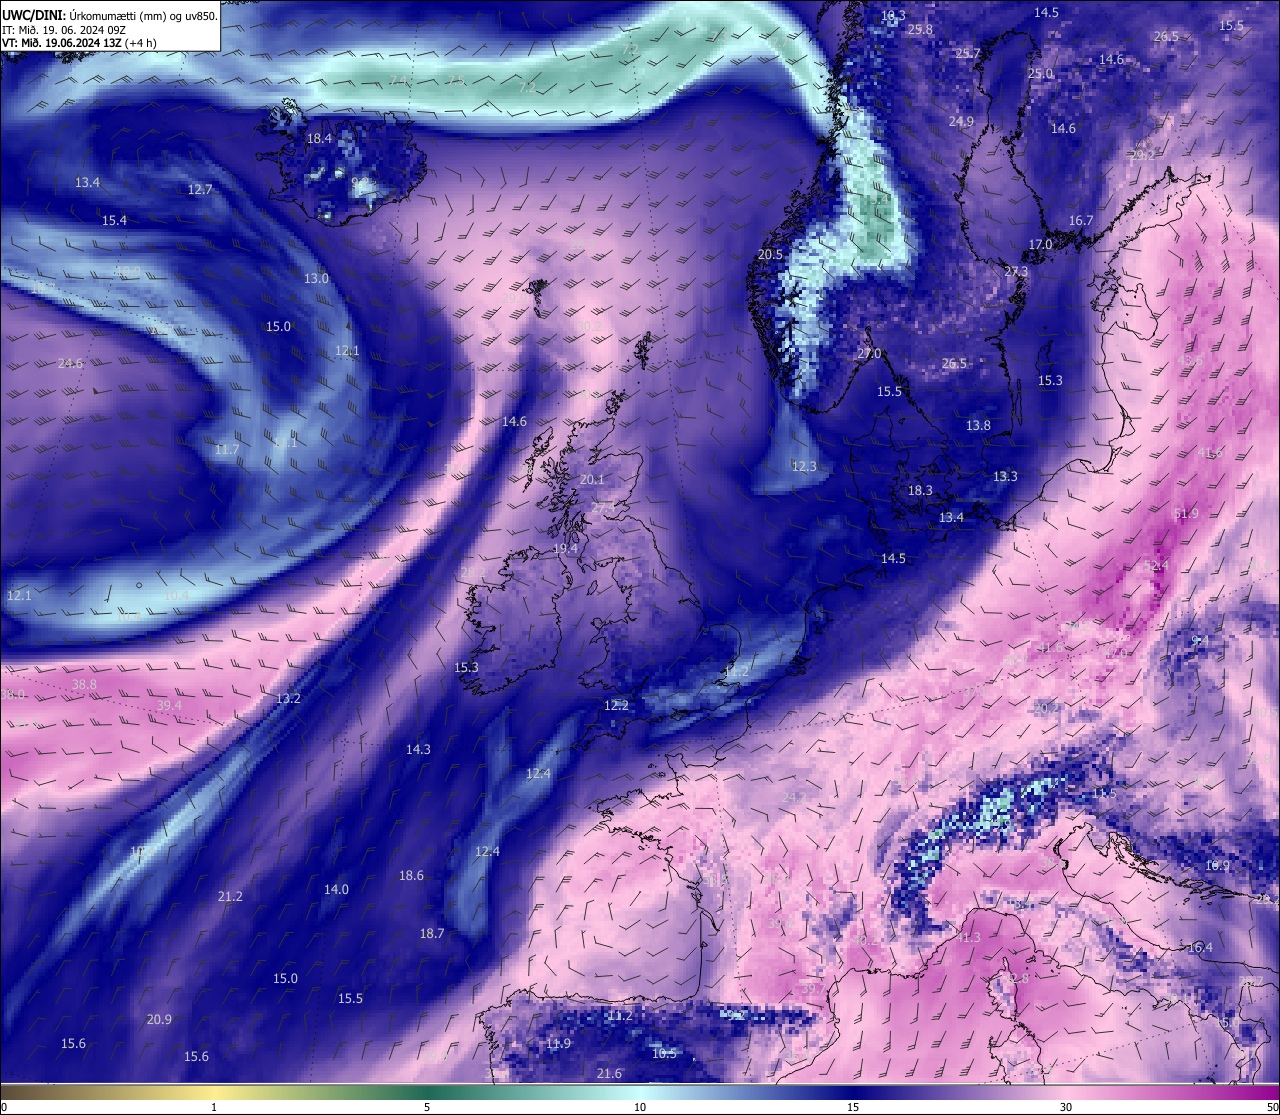This screenshot has height=1115, width=1280.
Task: Click the 20.1 value over Scotland
Action: (x=592, y=479)
